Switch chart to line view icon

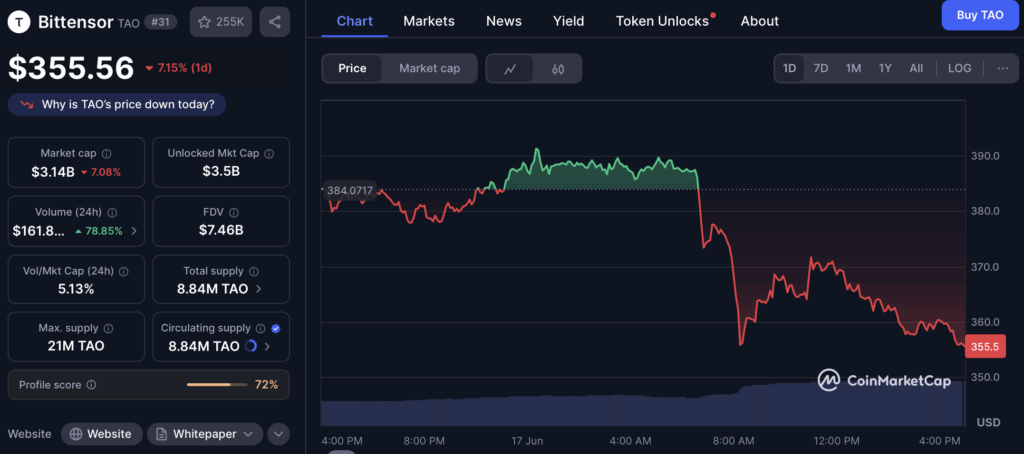click(510, 69)
